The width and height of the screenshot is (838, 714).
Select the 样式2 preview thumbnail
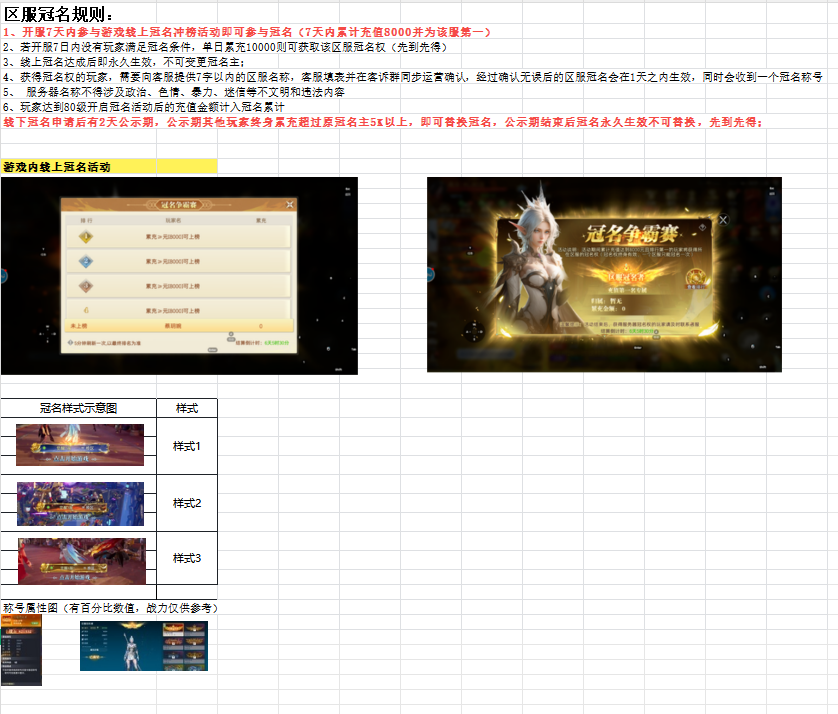click(80, 504)
